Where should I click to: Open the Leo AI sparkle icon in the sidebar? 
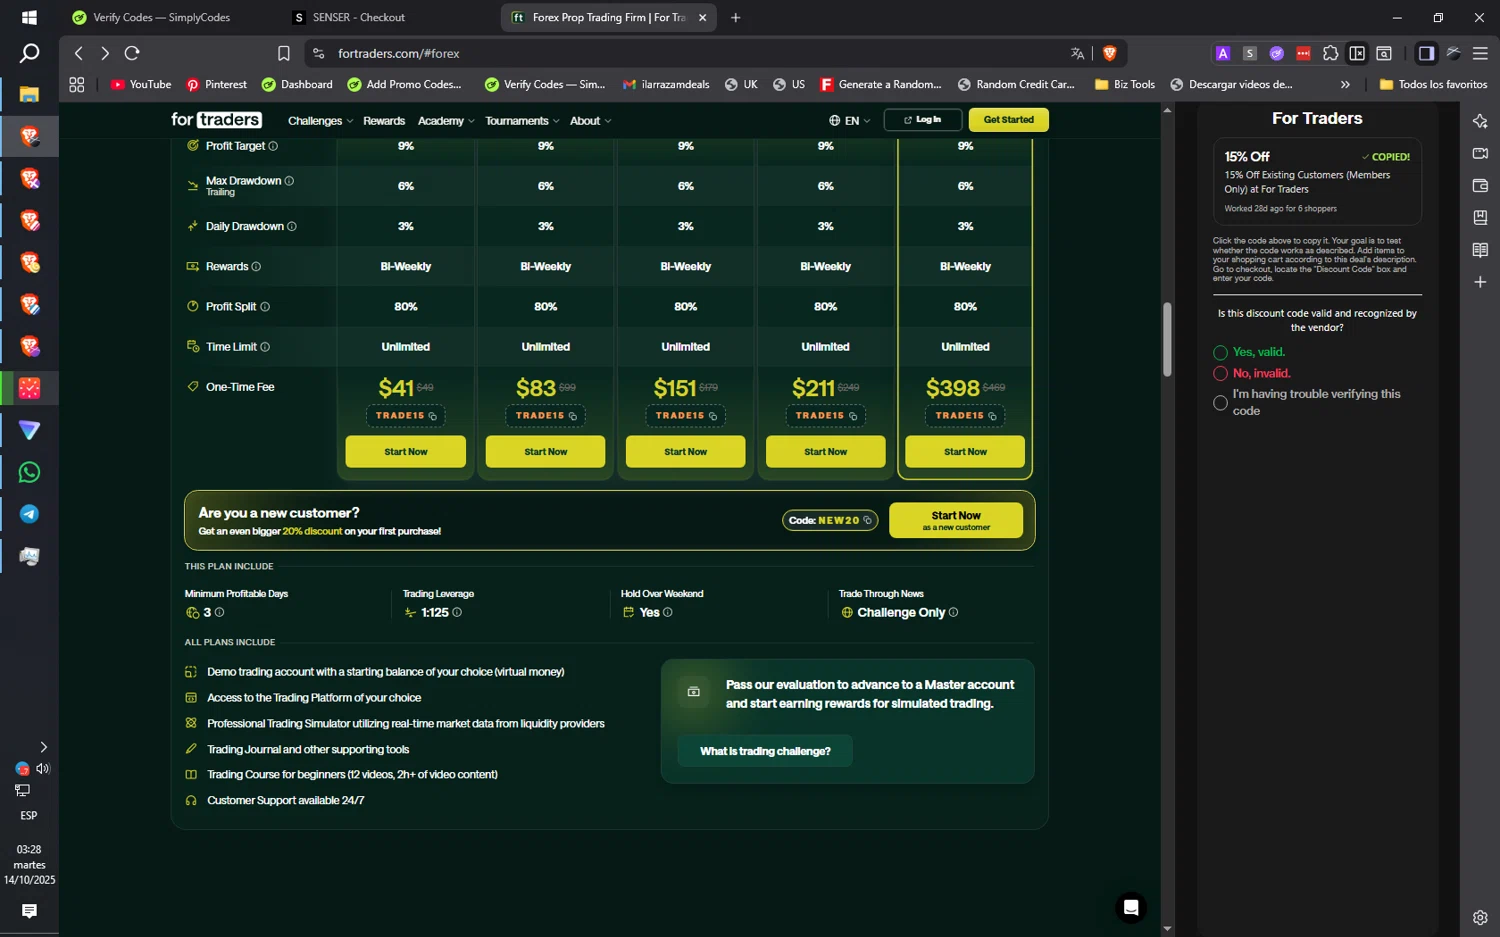[x=1480, y=121]
